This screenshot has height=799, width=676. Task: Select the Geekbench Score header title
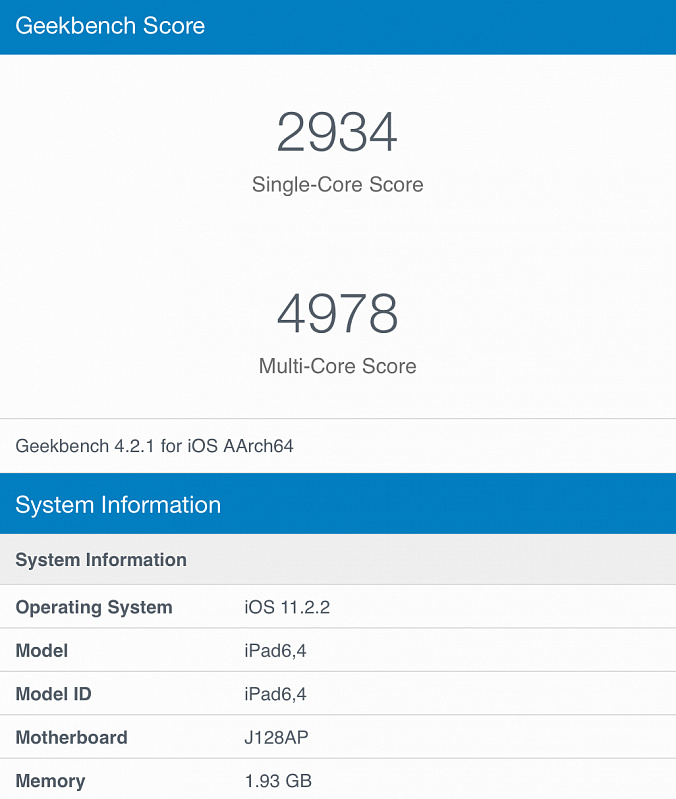tap(110, 26)
